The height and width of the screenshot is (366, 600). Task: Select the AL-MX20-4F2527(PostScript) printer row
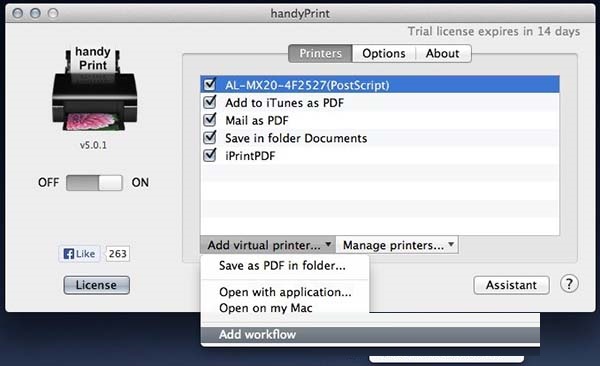click(x=380, y=85)
